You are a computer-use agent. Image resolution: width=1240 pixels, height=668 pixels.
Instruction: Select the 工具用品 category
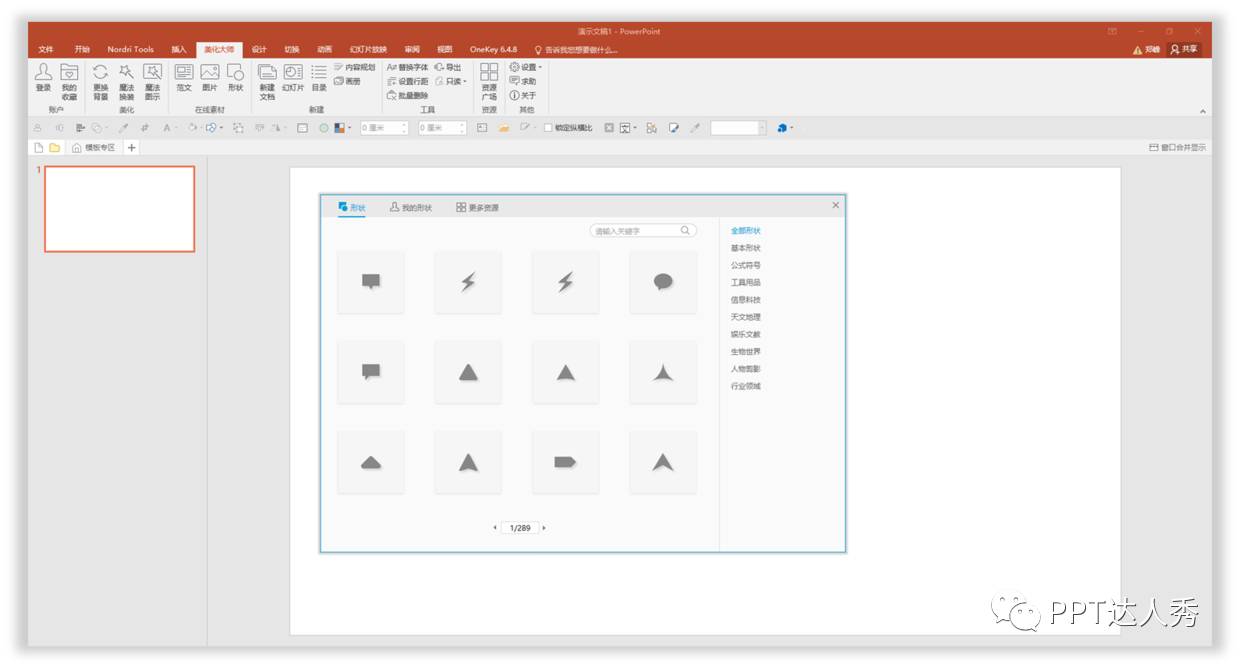click(746, 282)
